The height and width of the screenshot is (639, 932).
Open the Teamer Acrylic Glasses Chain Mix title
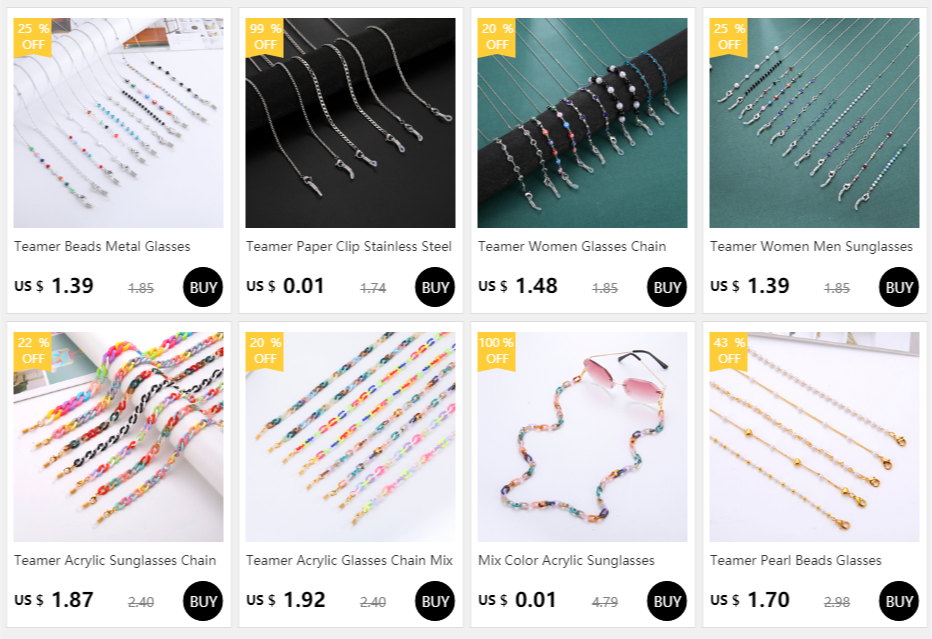click(350, 560)
